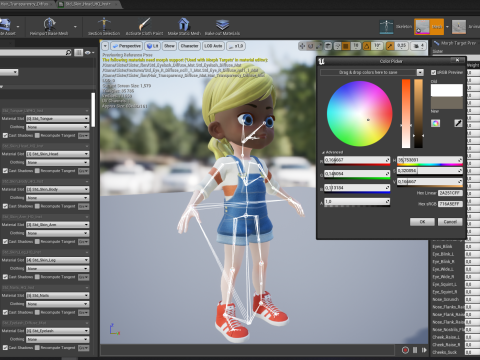Toggle rotation snapping angle icon

click(367, 46)
